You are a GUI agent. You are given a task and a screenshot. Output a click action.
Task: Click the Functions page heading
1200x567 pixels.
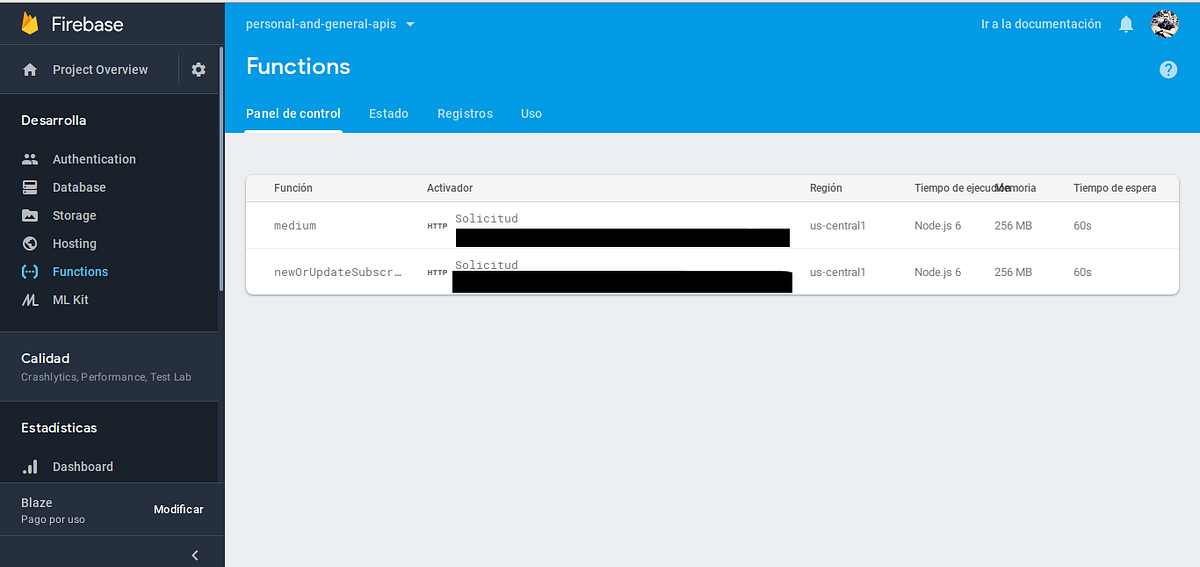(298, 66)
